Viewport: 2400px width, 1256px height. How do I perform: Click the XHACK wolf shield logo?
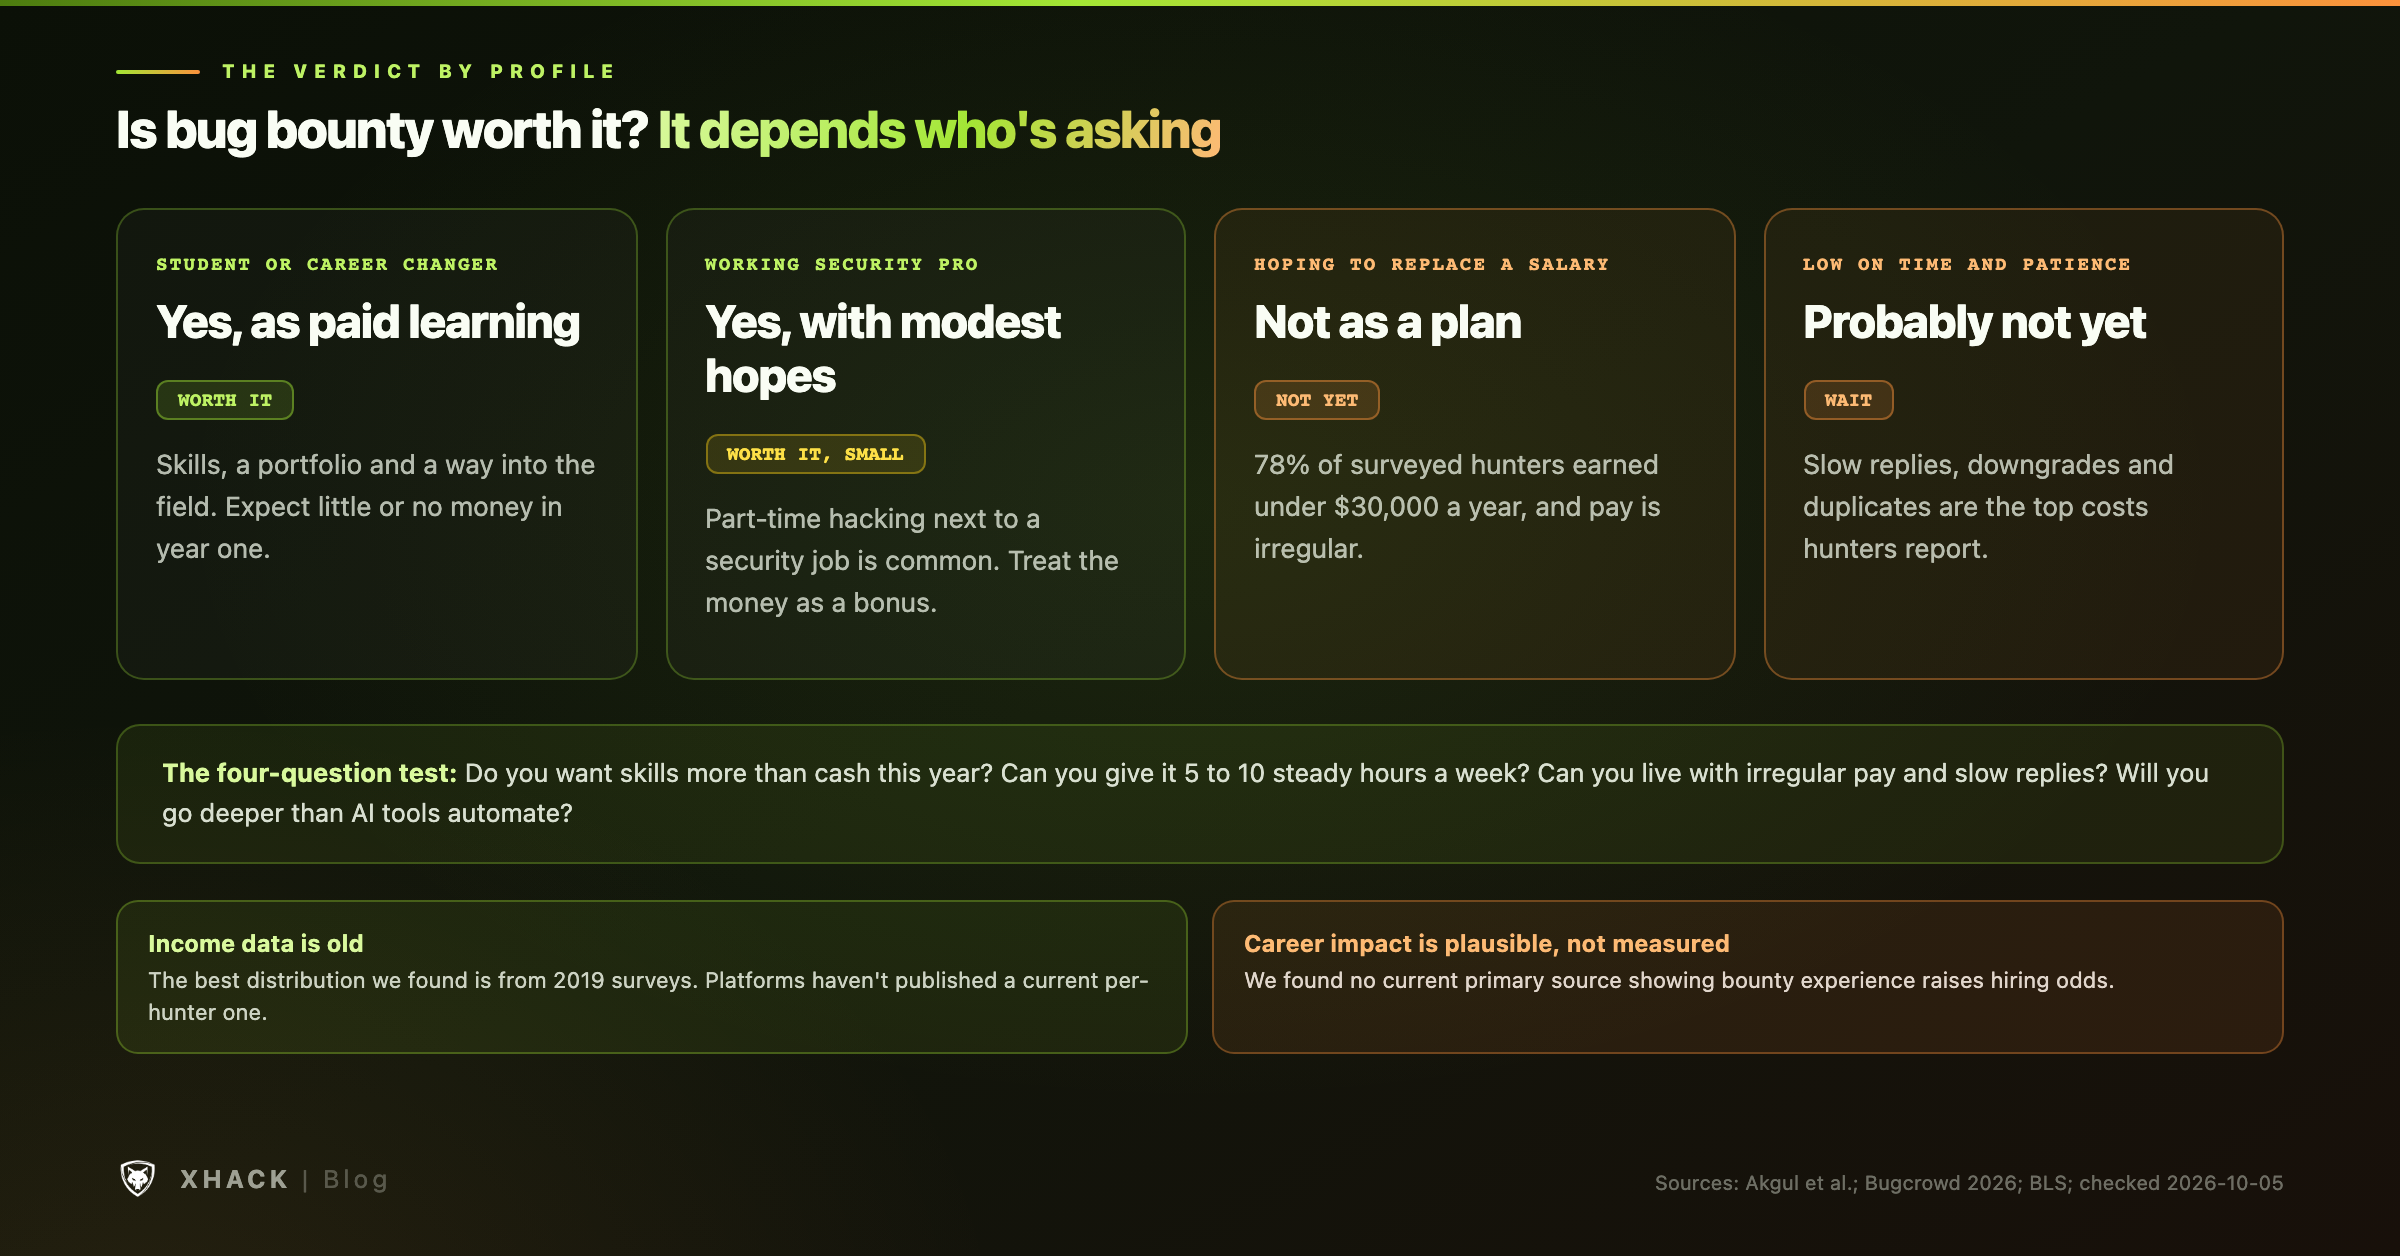(138, 1179)
